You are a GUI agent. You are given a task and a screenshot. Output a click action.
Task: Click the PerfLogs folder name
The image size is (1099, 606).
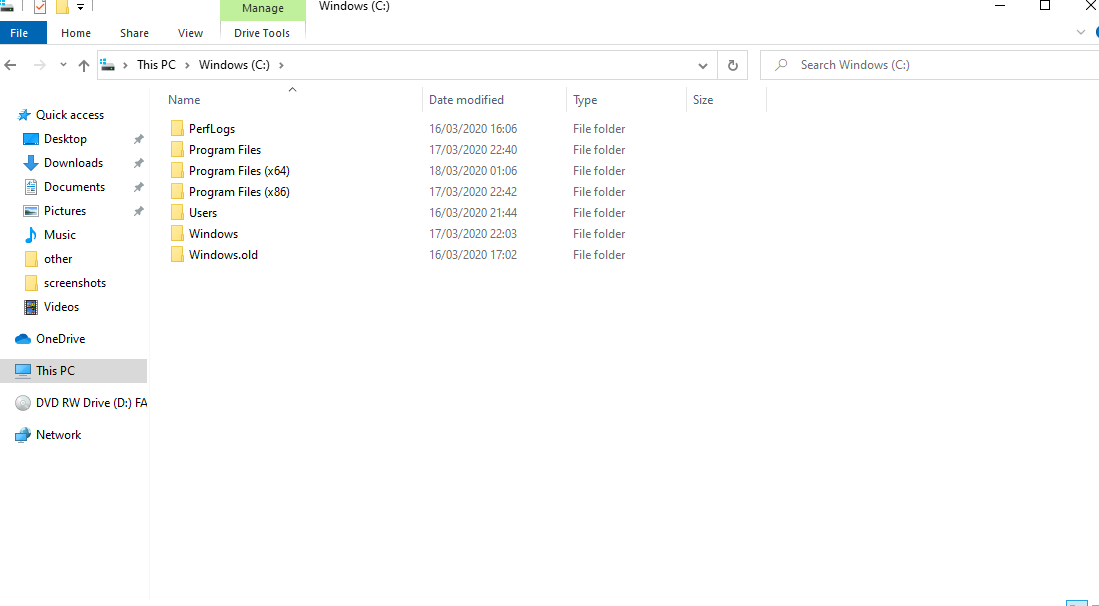click(x=212, y=129)
